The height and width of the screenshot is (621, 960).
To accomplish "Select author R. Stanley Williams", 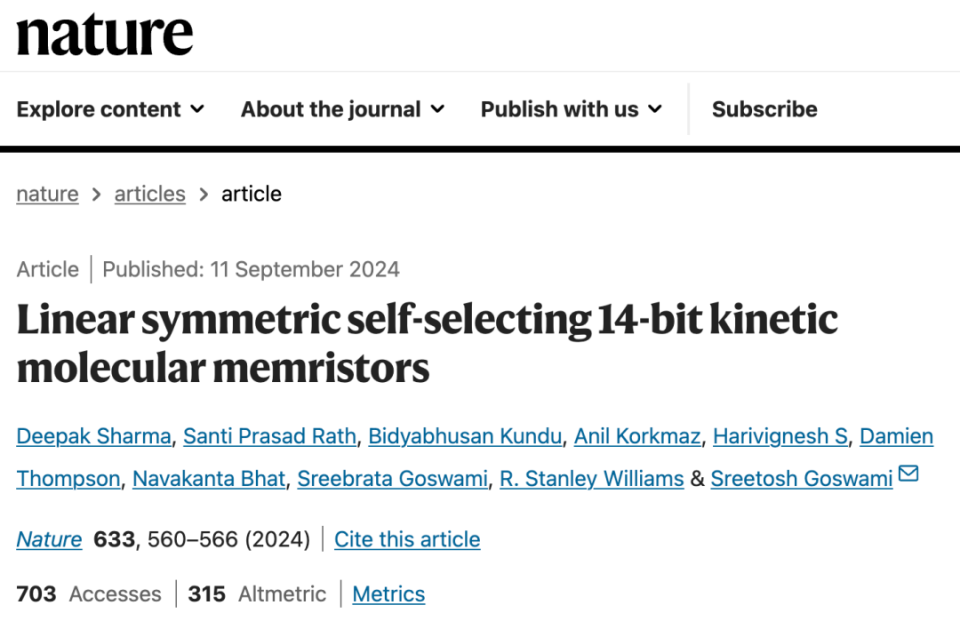I will (591, 479).
